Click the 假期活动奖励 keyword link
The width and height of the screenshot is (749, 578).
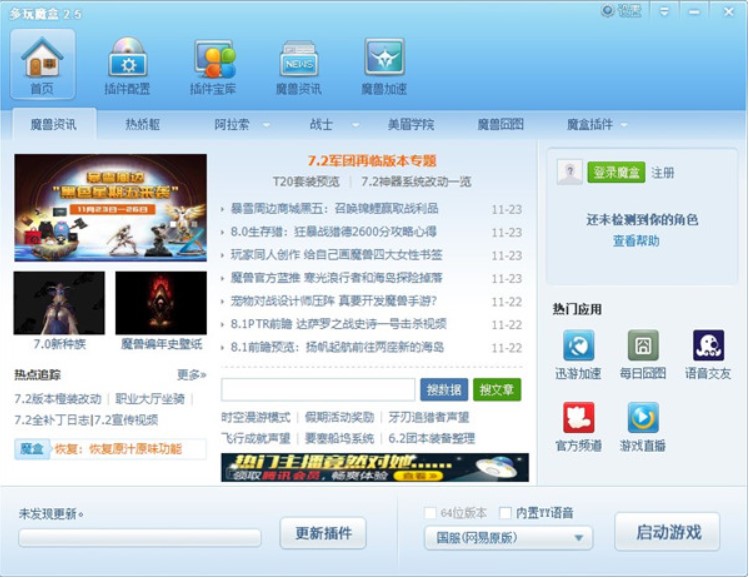pos(340,417)
